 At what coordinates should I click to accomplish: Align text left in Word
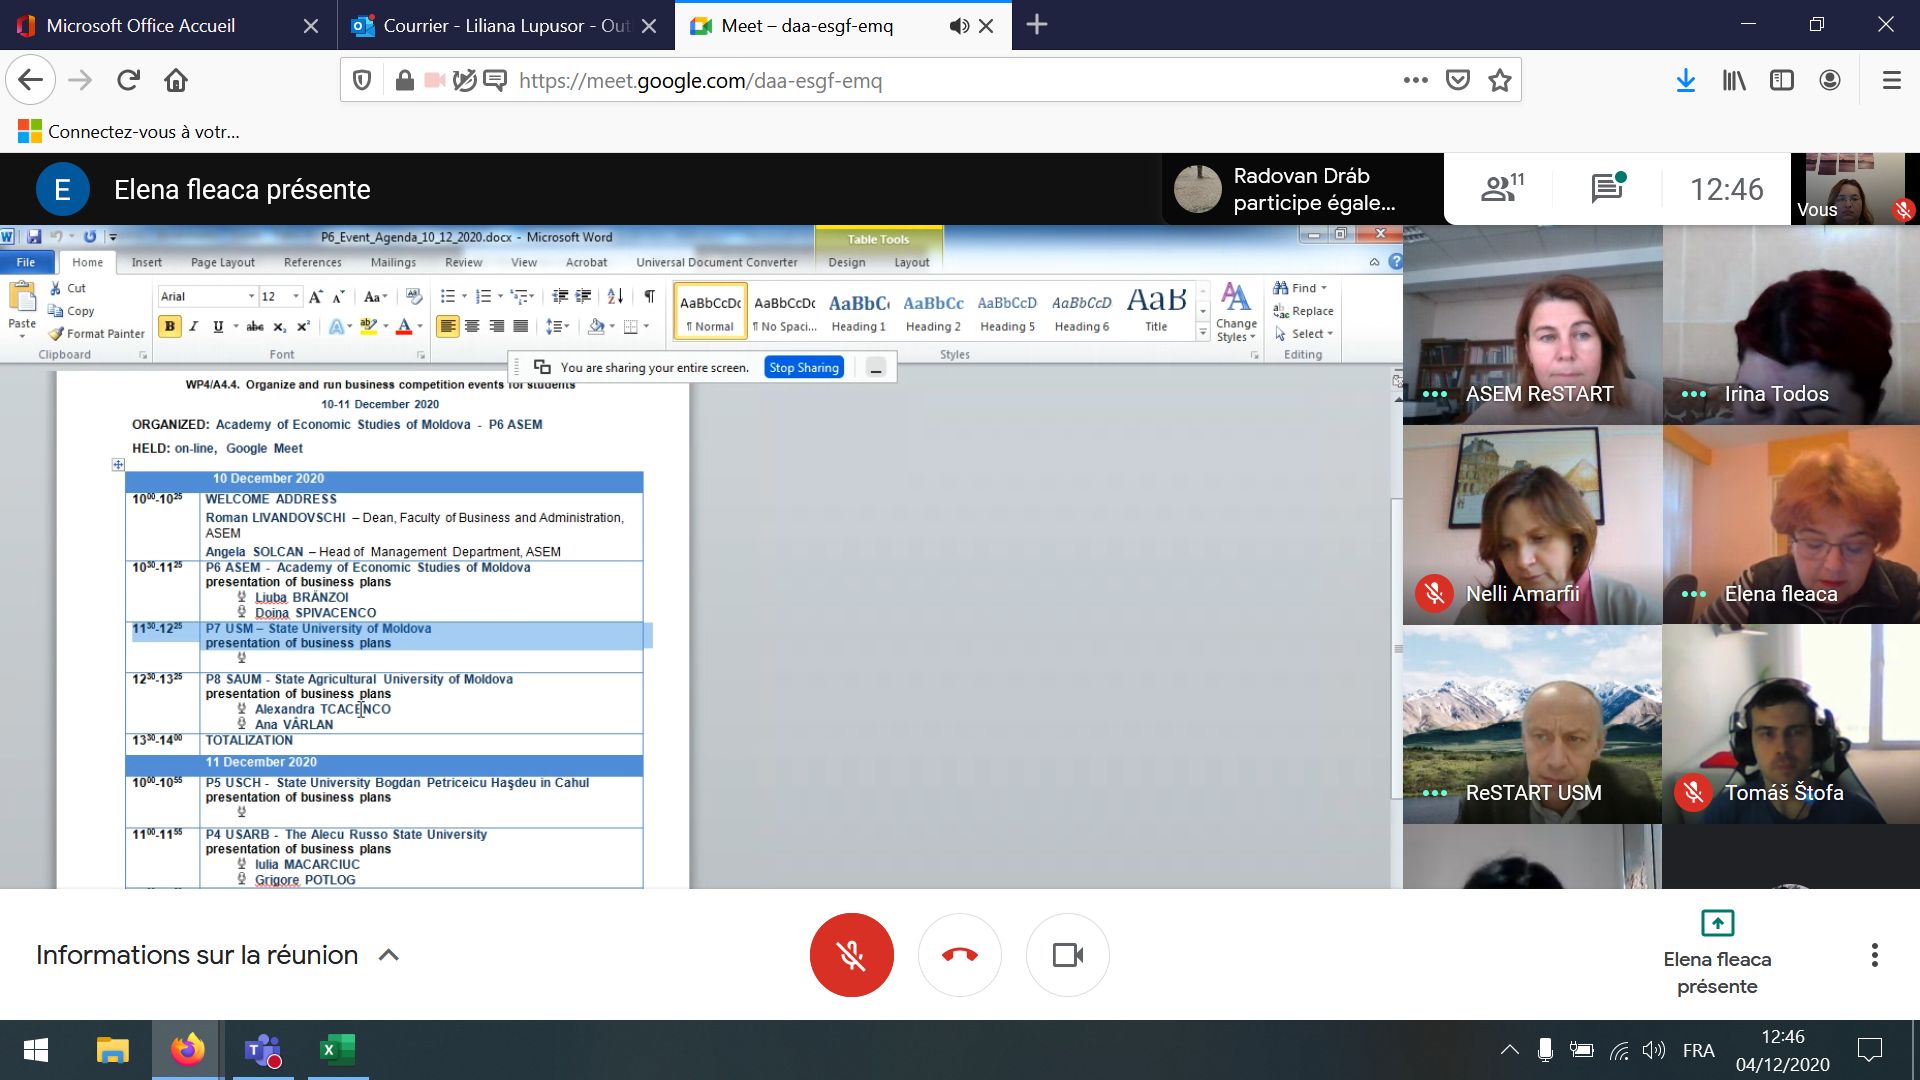click(447, 326)
